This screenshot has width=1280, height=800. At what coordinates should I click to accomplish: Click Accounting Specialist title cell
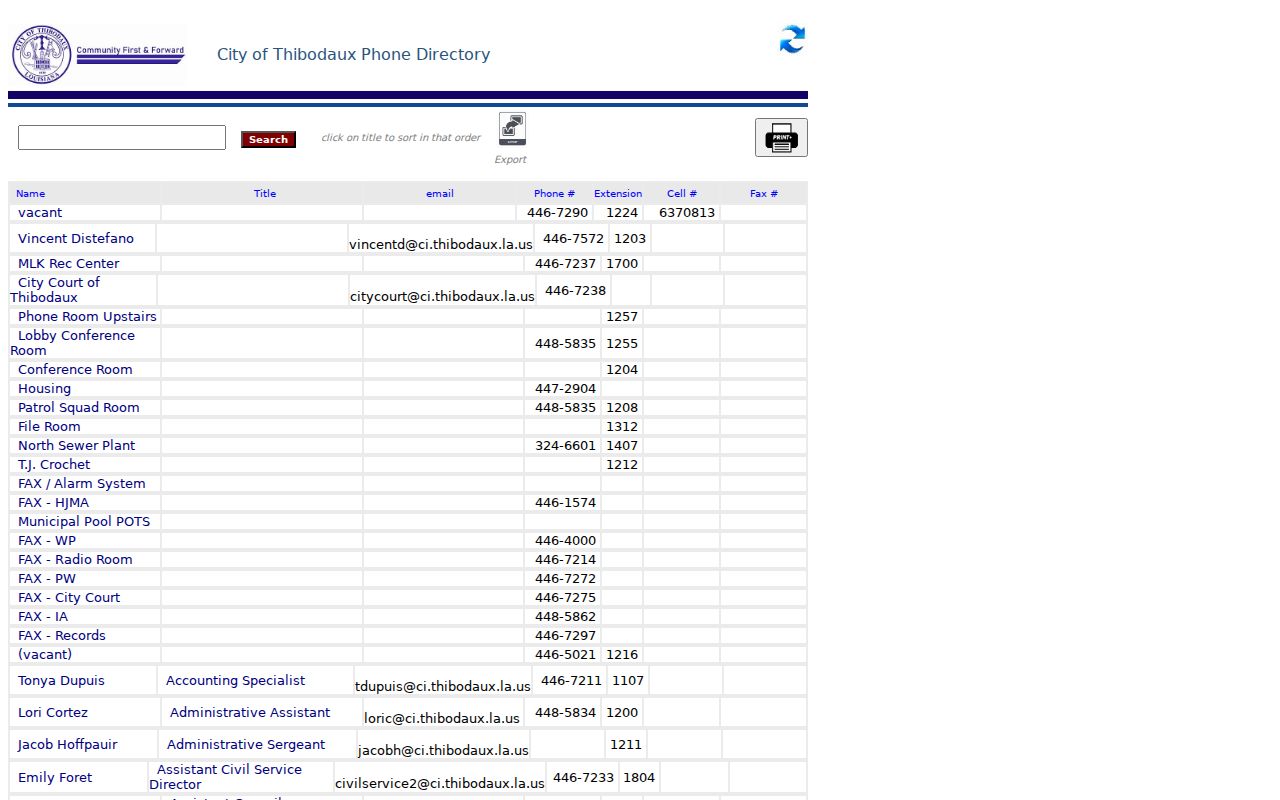click(236, 681)
